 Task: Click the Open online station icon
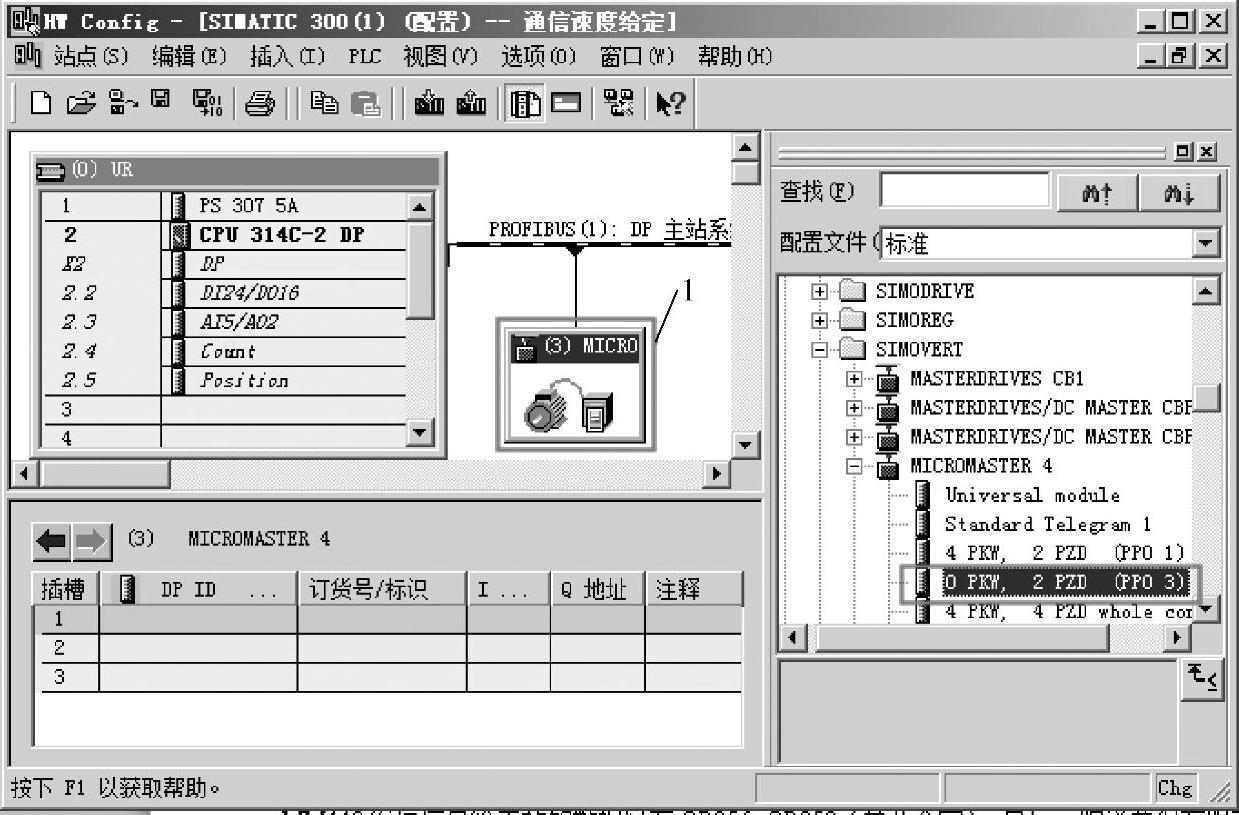124,103
